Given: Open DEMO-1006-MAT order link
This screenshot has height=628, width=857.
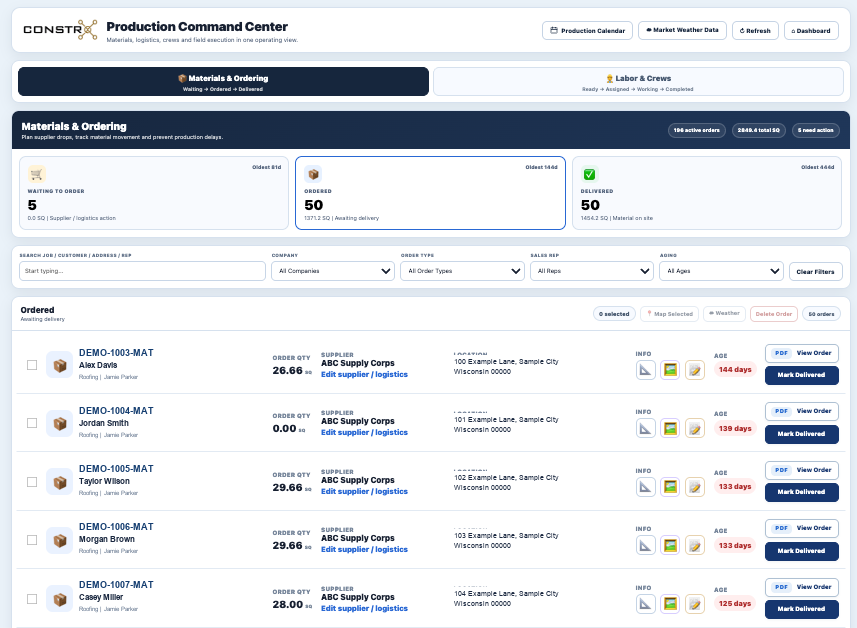Looking at the screenshot, I should click(116, 527).
